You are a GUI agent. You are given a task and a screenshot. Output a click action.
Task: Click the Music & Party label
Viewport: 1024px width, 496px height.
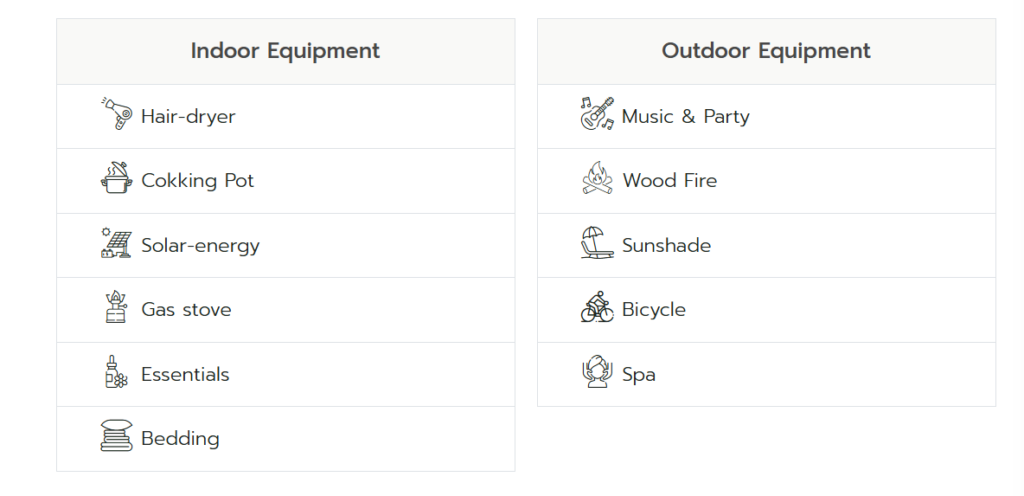pos(685,116)
